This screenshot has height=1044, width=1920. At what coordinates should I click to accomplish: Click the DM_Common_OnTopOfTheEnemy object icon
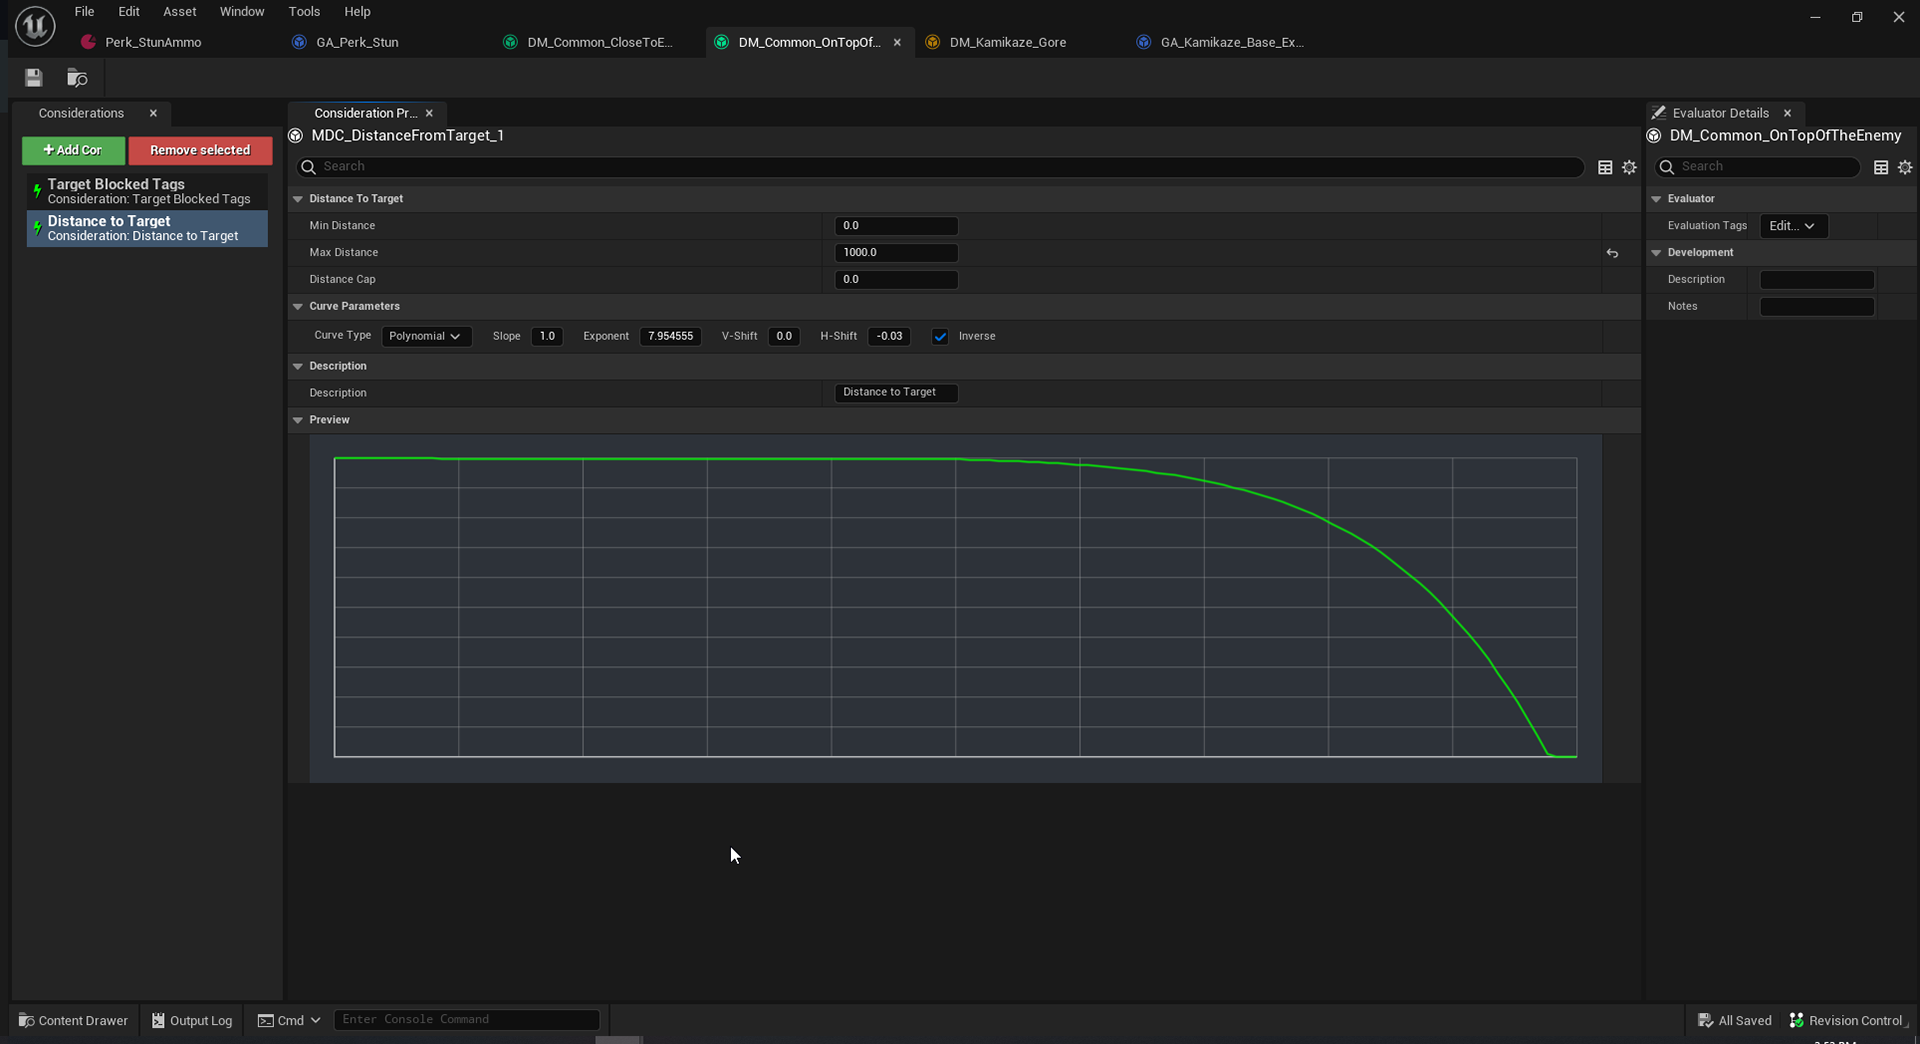tap(1654, 136)
